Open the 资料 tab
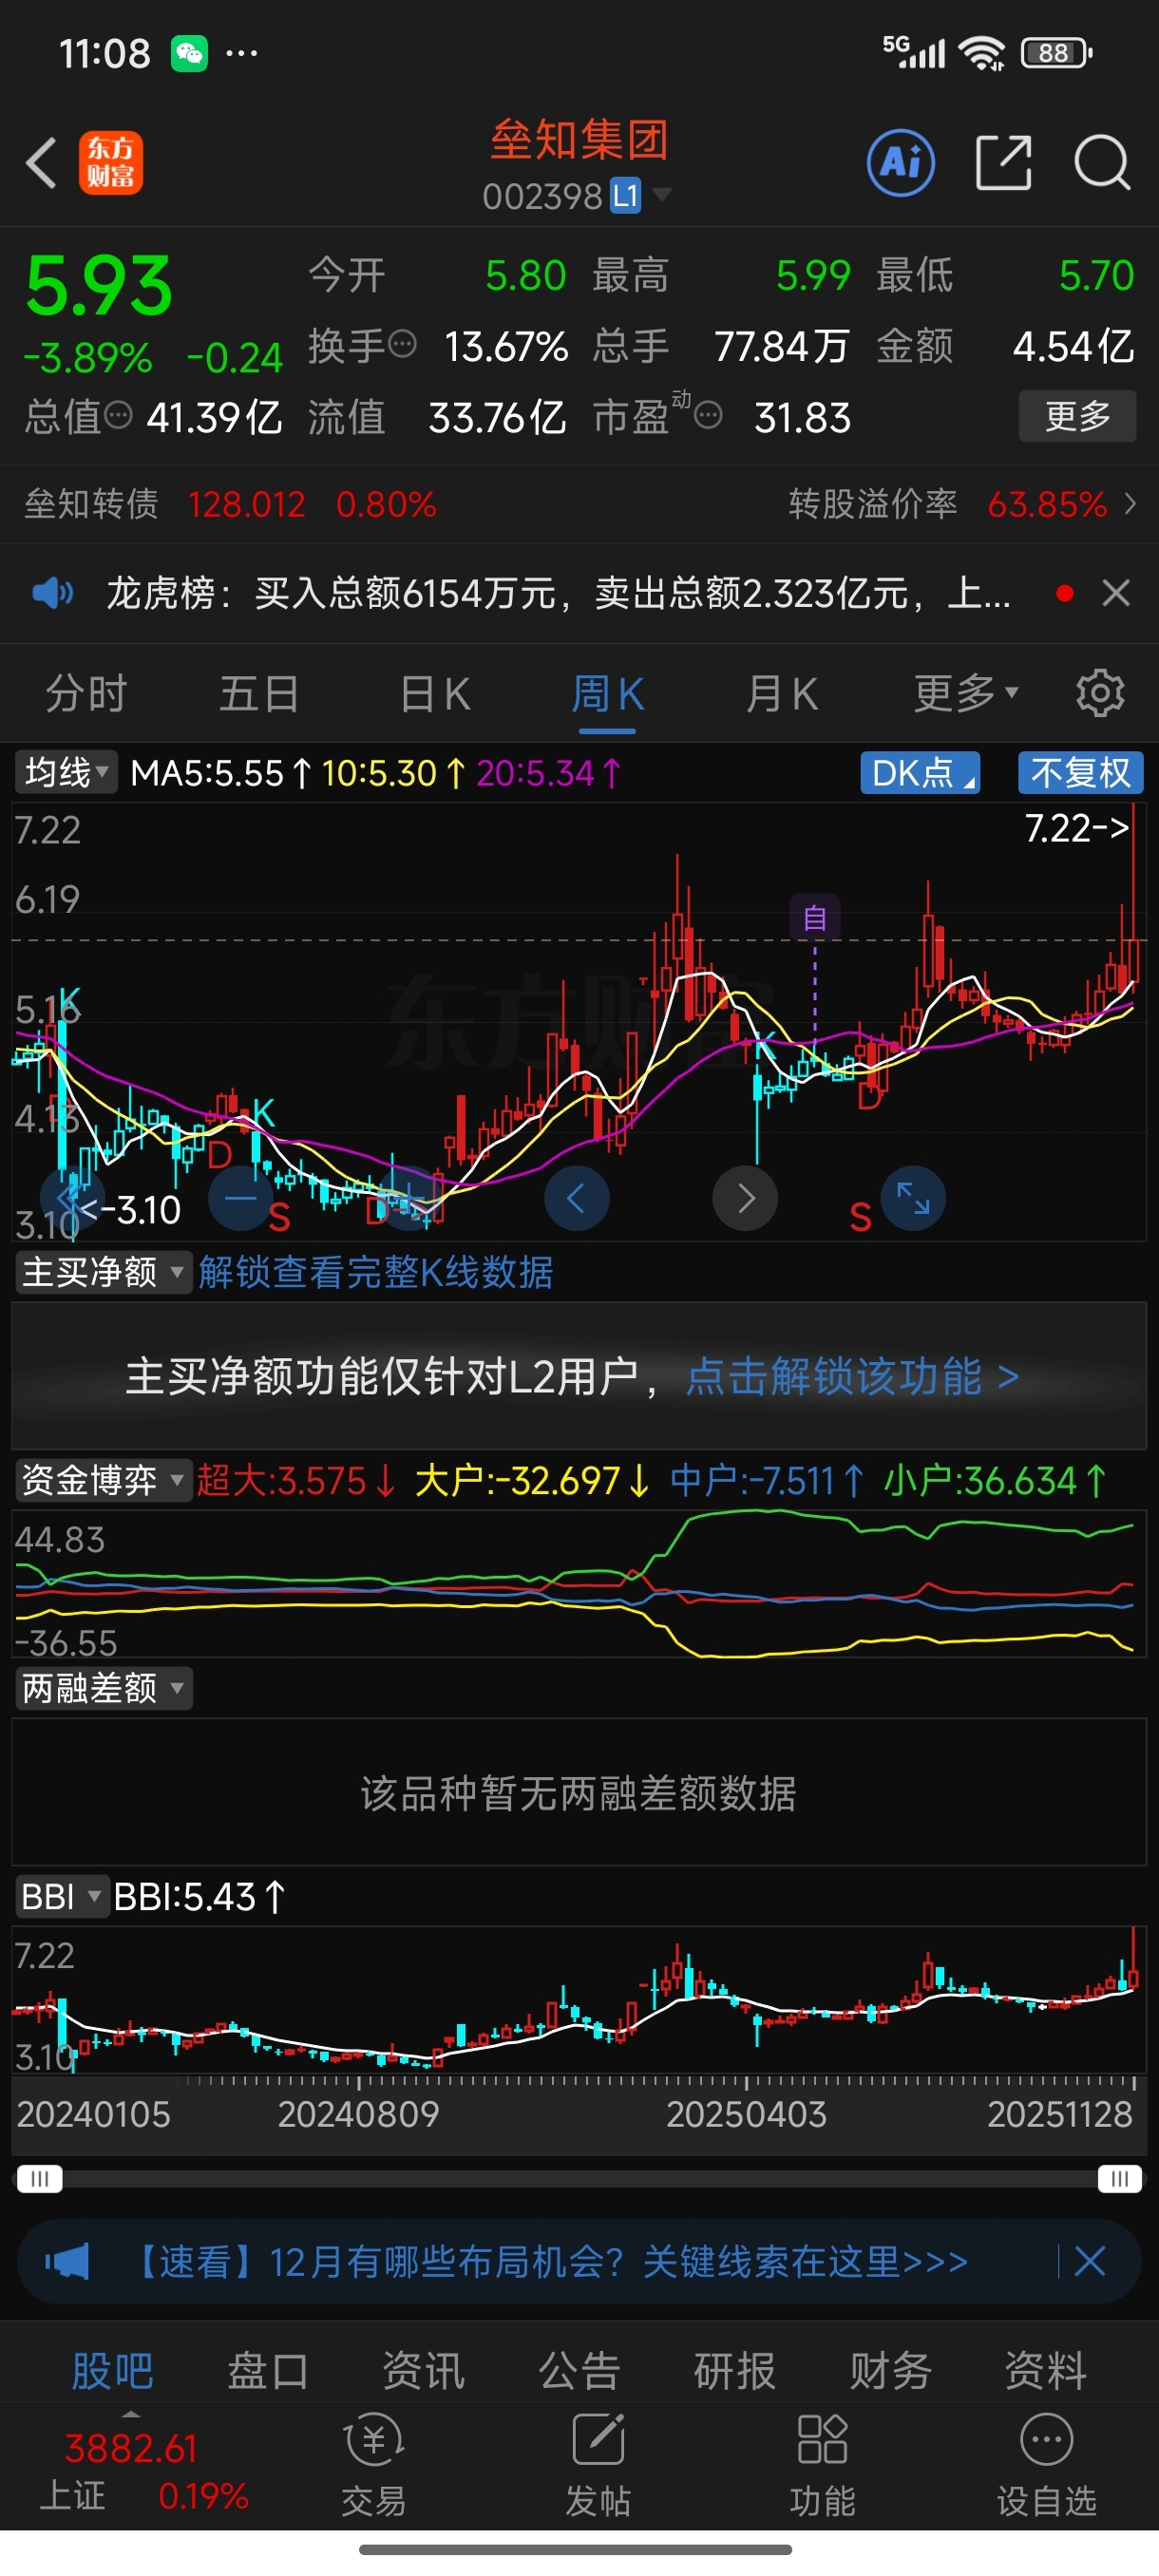 coord(1046,2370)
